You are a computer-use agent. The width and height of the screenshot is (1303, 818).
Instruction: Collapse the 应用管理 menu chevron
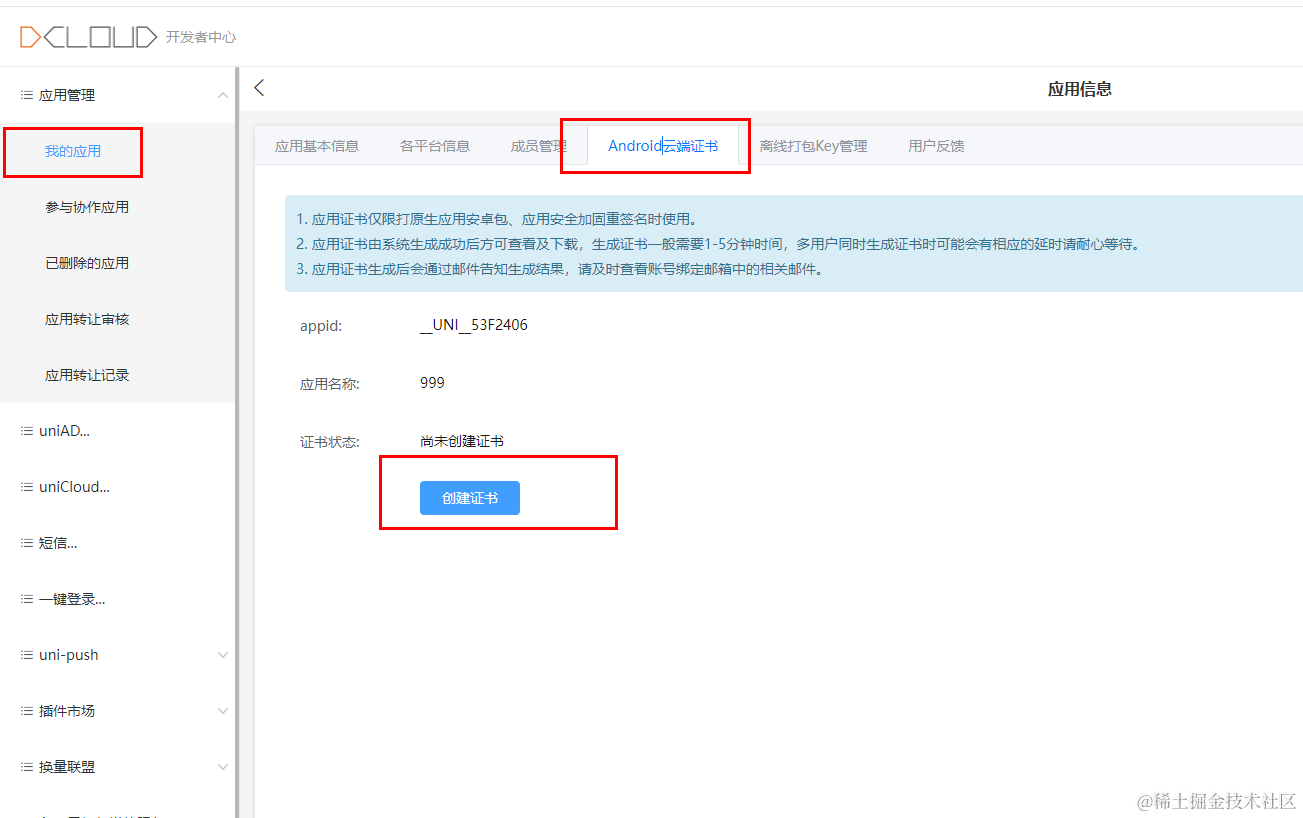[222, 95]
